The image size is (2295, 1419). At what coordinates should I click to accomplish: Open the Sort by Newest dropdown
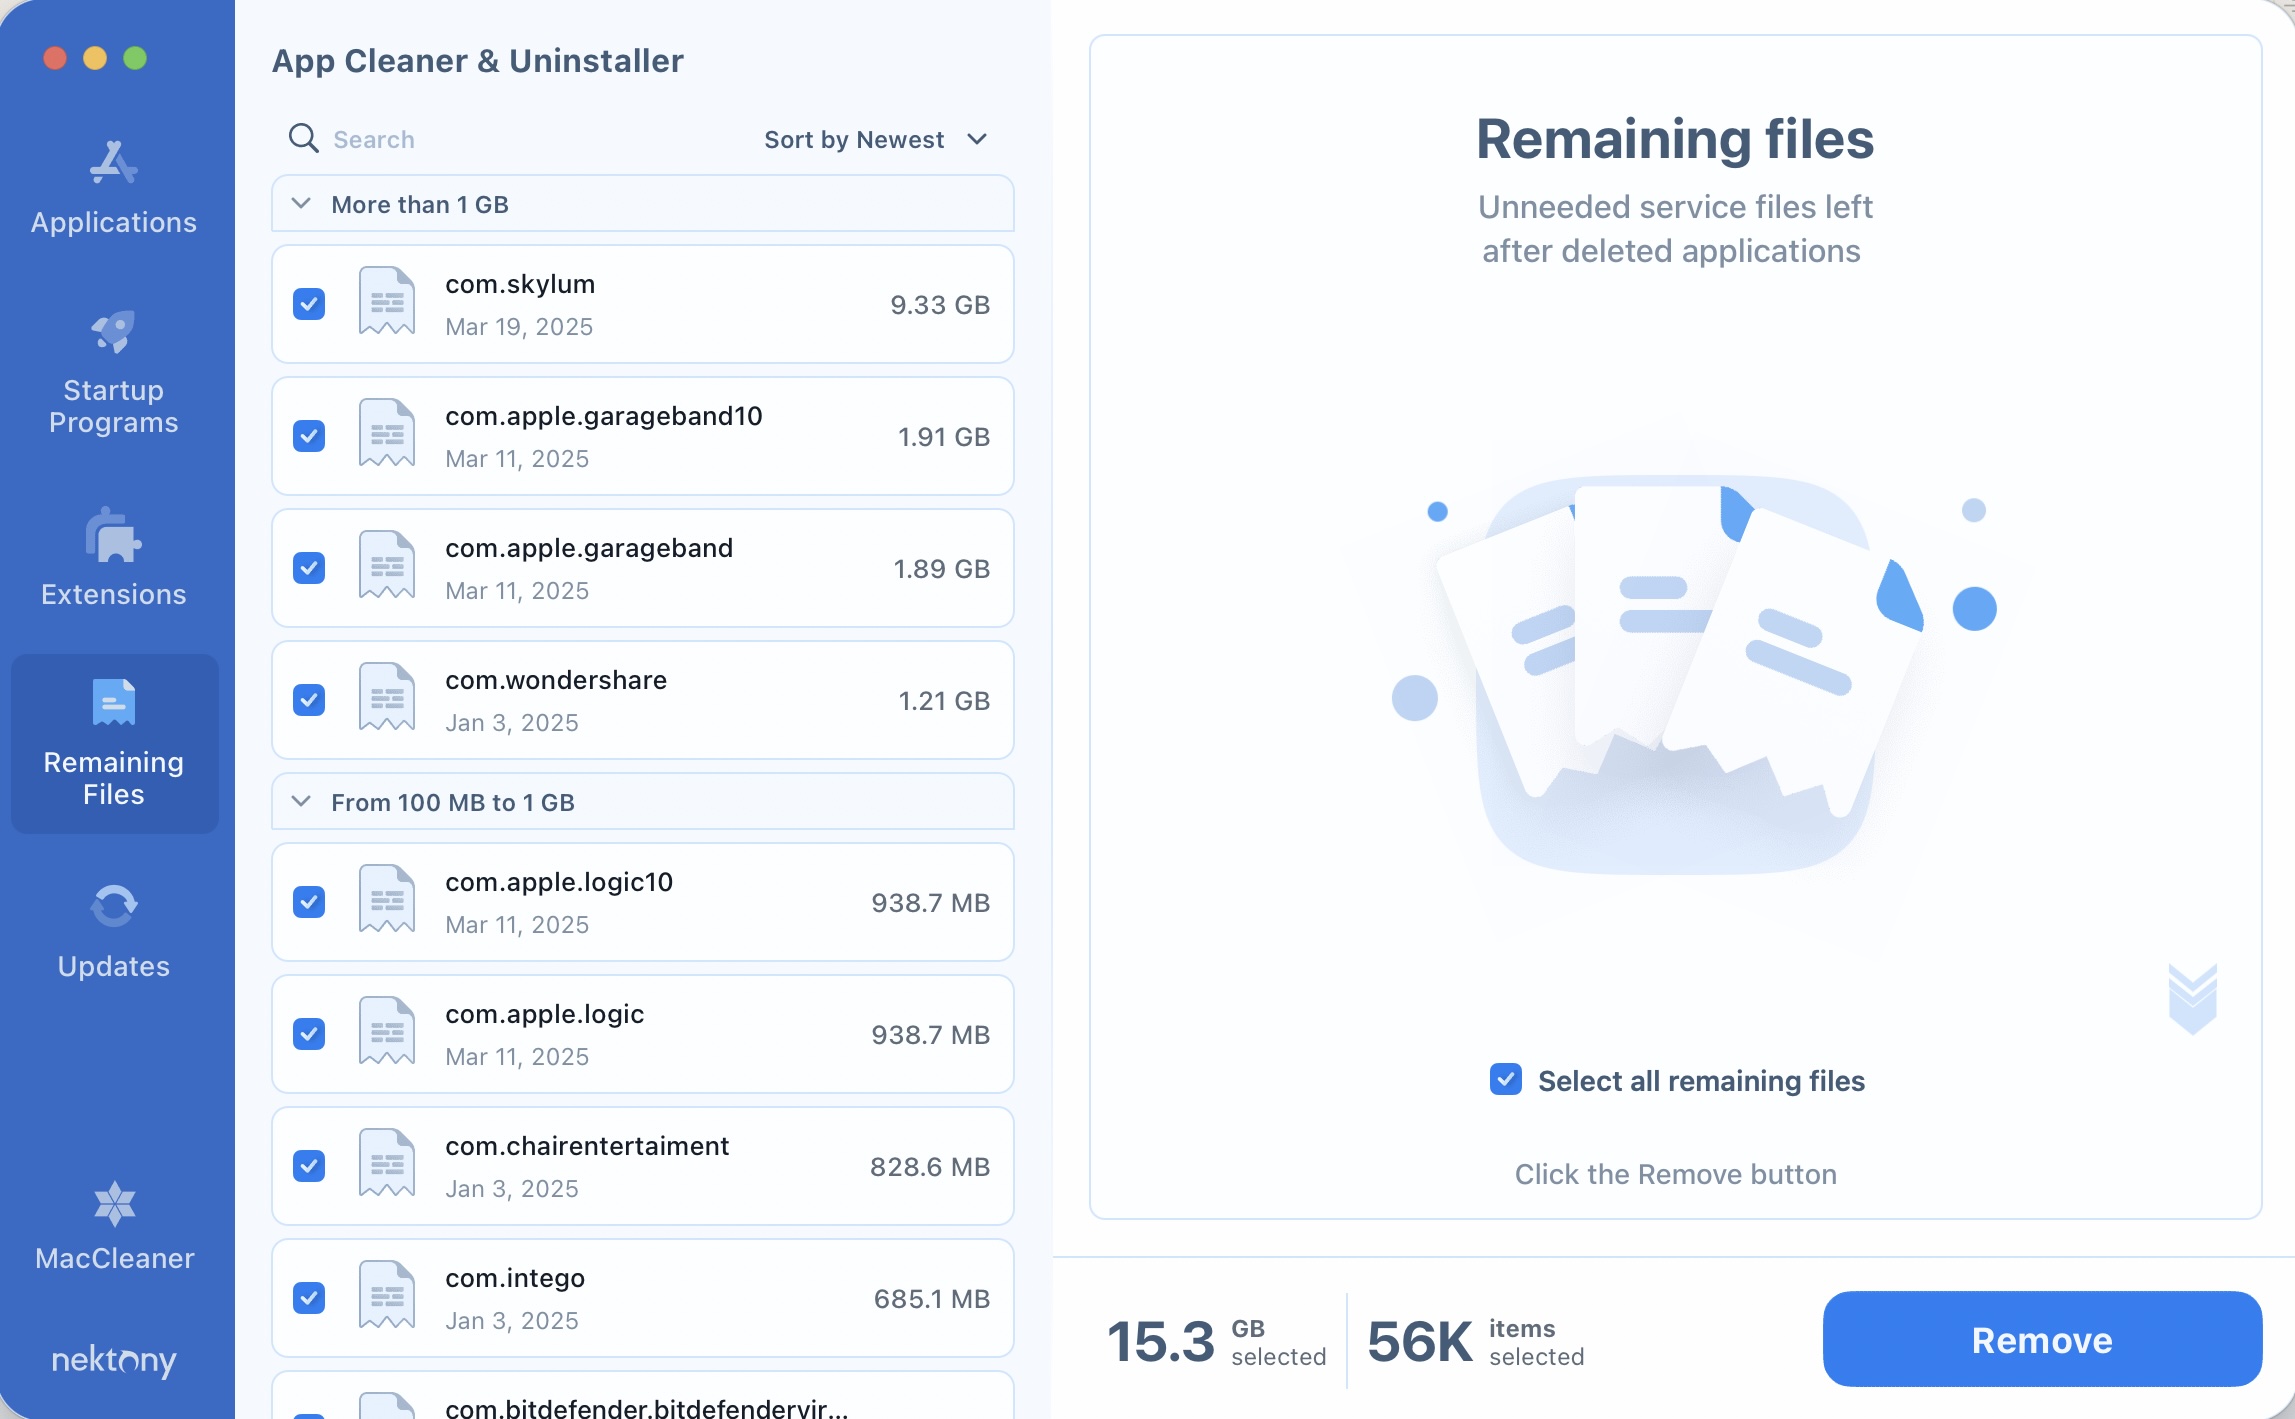tap(876, 139)
